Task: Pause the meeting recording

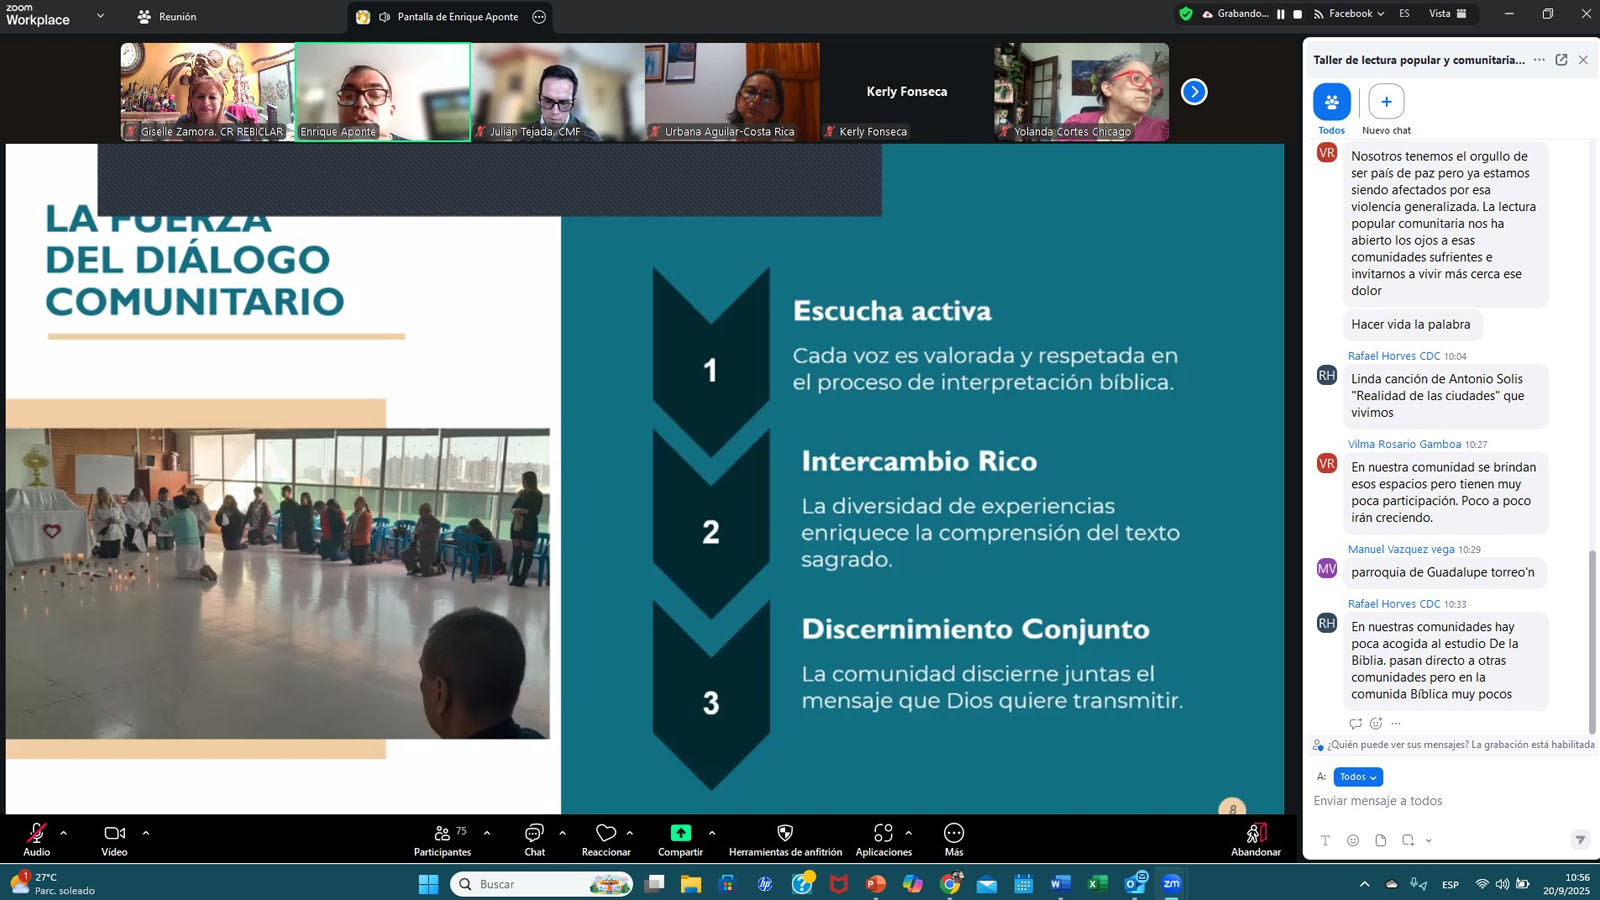Action: [1281, 14]
